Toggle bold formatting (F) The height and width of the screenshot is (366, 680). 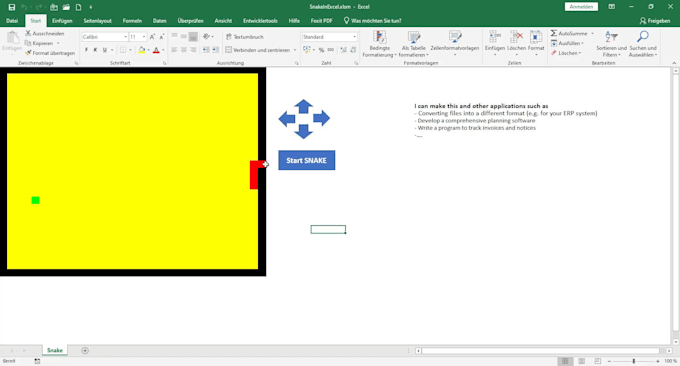coord(86,50)
